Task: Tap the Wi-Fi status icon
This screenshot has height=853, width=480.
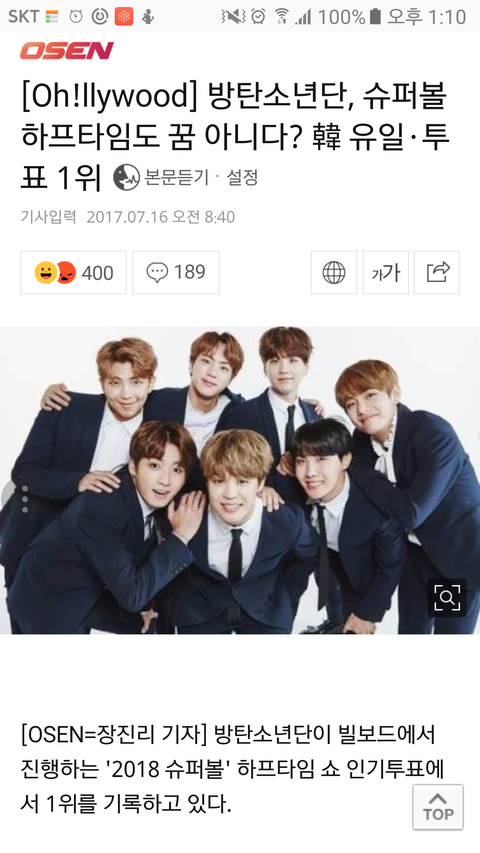Action: coord(281,17)
